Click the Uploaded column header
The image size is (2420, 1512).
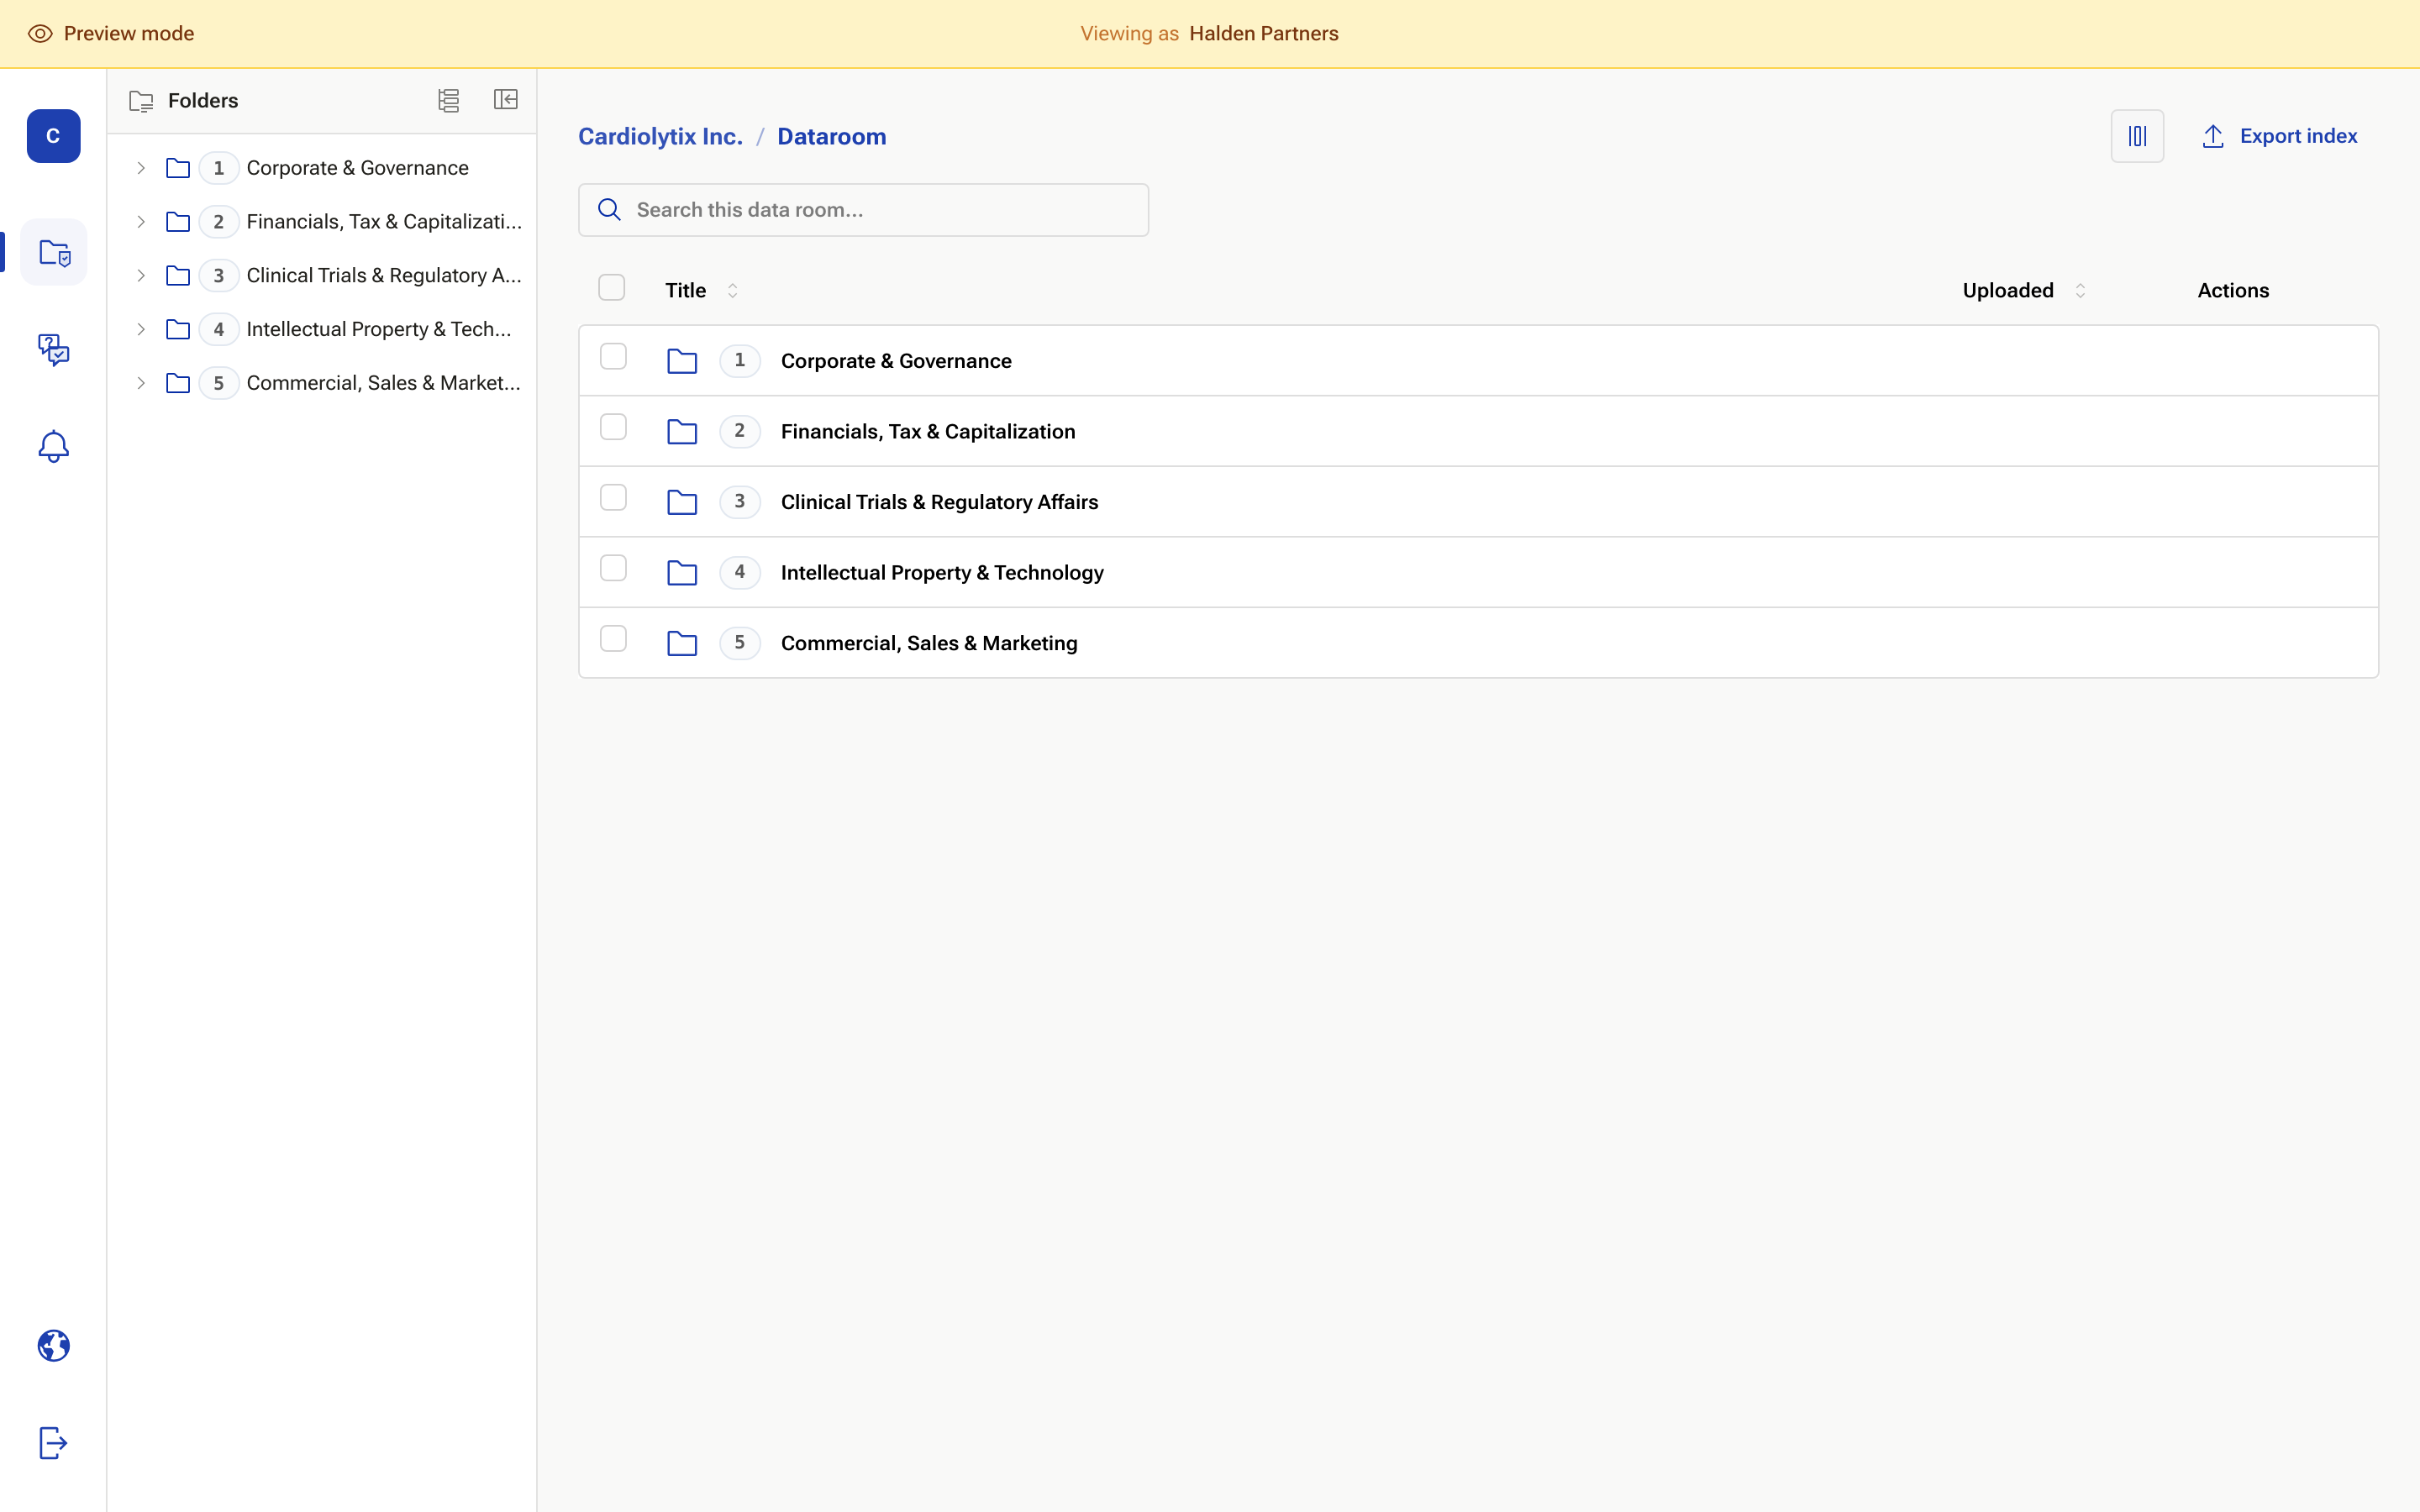coord(2008,291)
